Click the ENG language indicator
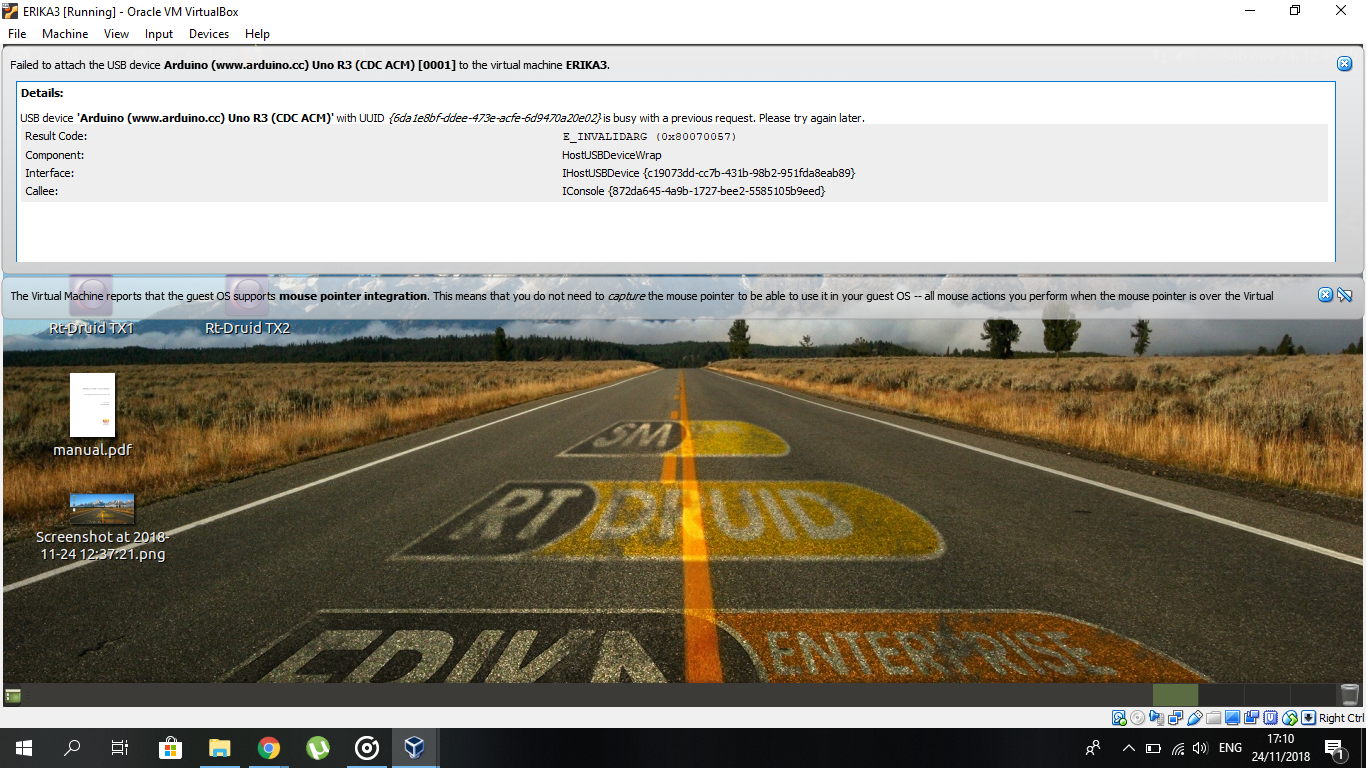The height and width of the screenshot is (774, 1368). pos(1231,748)
